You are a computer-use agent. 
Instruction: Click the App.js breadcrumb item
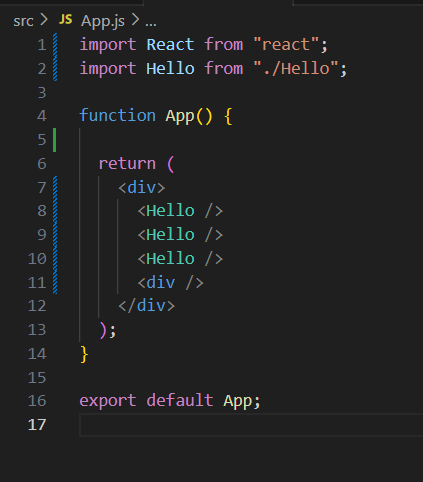click(x=103, y=21)
